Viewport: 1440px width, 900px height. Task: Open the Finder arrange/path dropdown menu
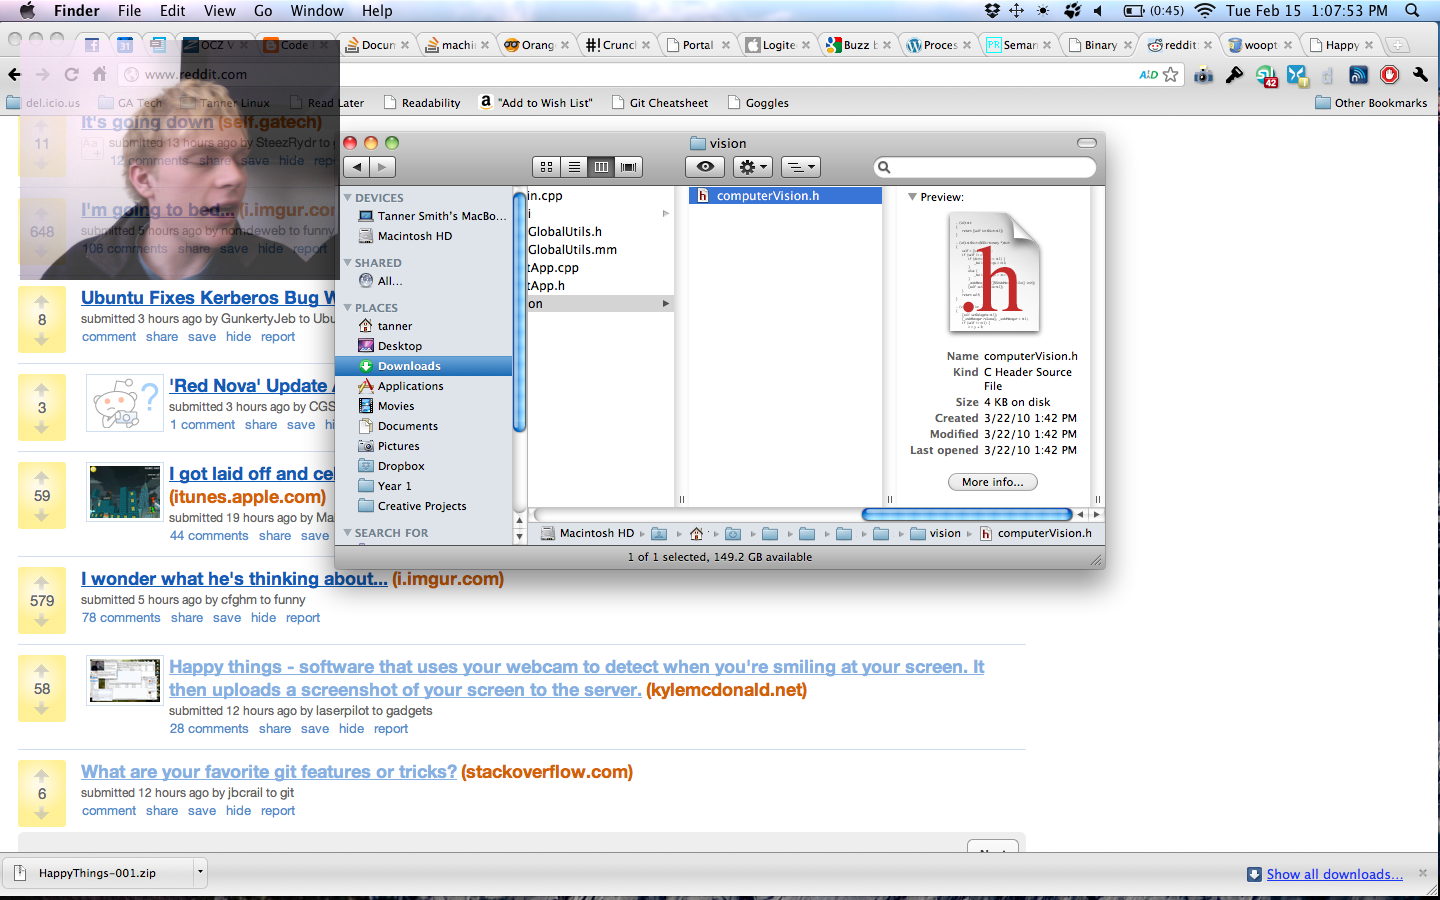click(x=800, y=167)
